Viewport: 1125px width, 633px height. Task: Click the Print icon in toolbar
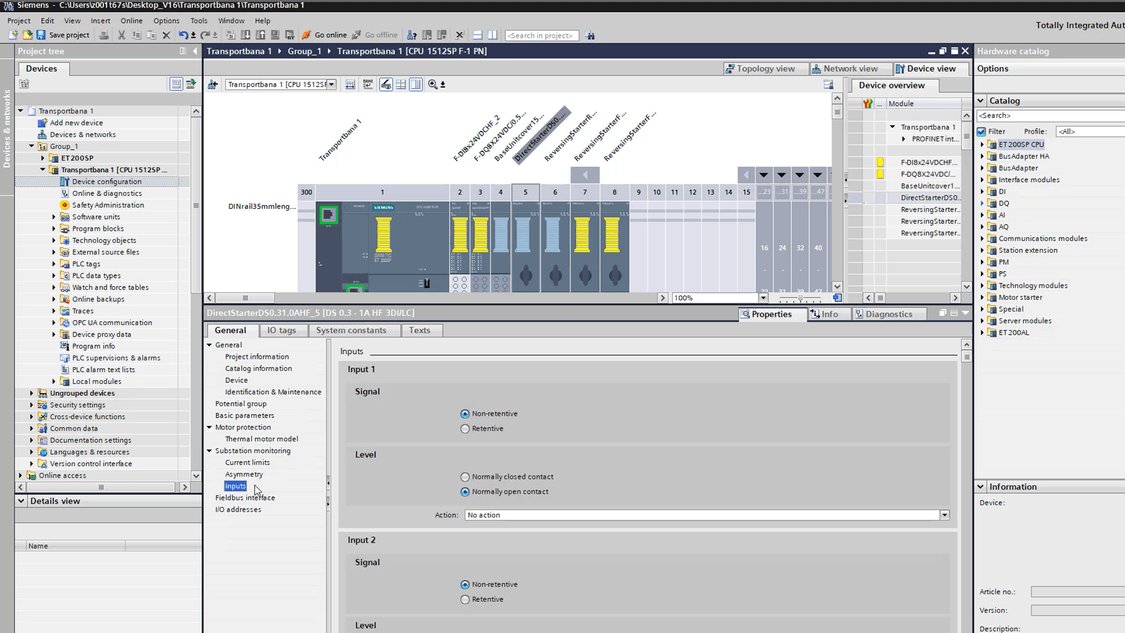tap(104, 34)
